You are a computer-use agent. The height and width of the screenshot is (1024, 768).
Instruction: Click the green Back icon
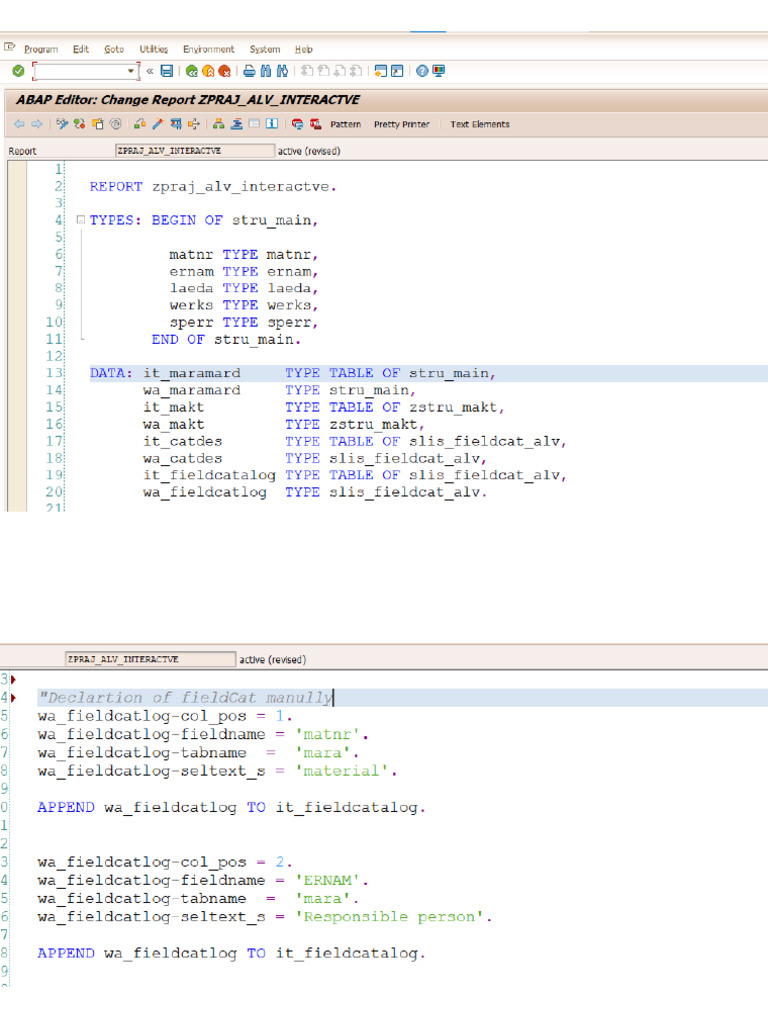[191, 71]
